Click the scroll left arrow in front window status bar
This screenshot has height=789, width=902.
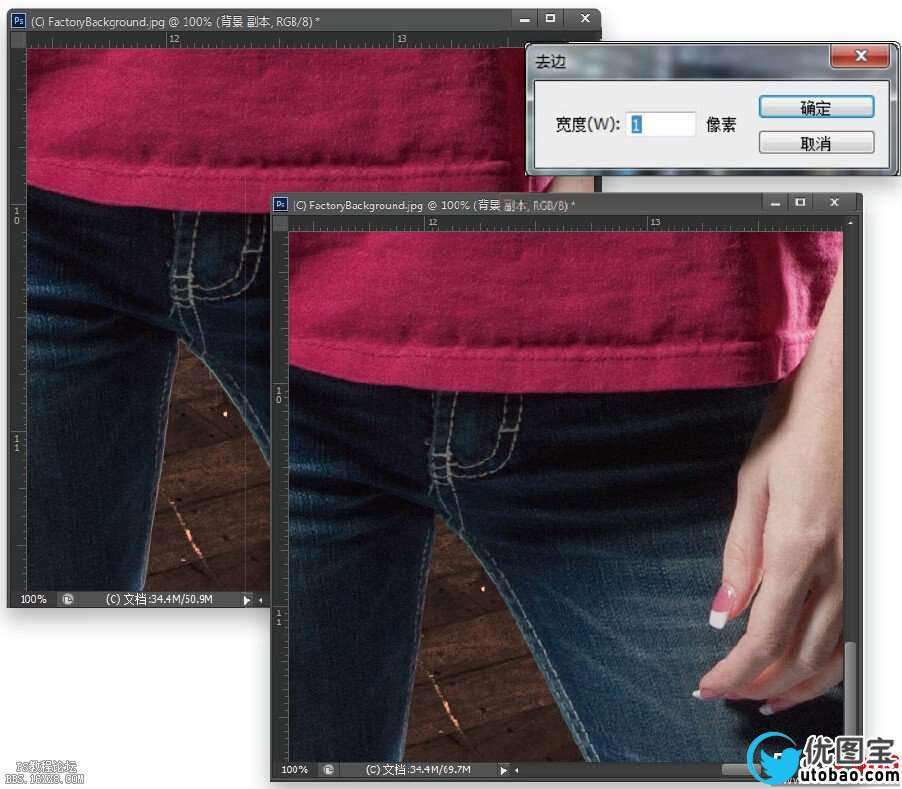(516, 770)
